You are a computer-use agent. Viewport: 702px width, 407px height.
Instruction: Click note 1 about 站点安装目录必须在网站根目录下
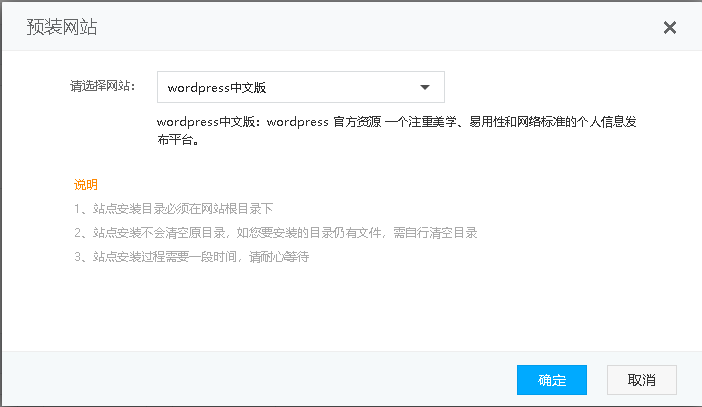point(174,209)
